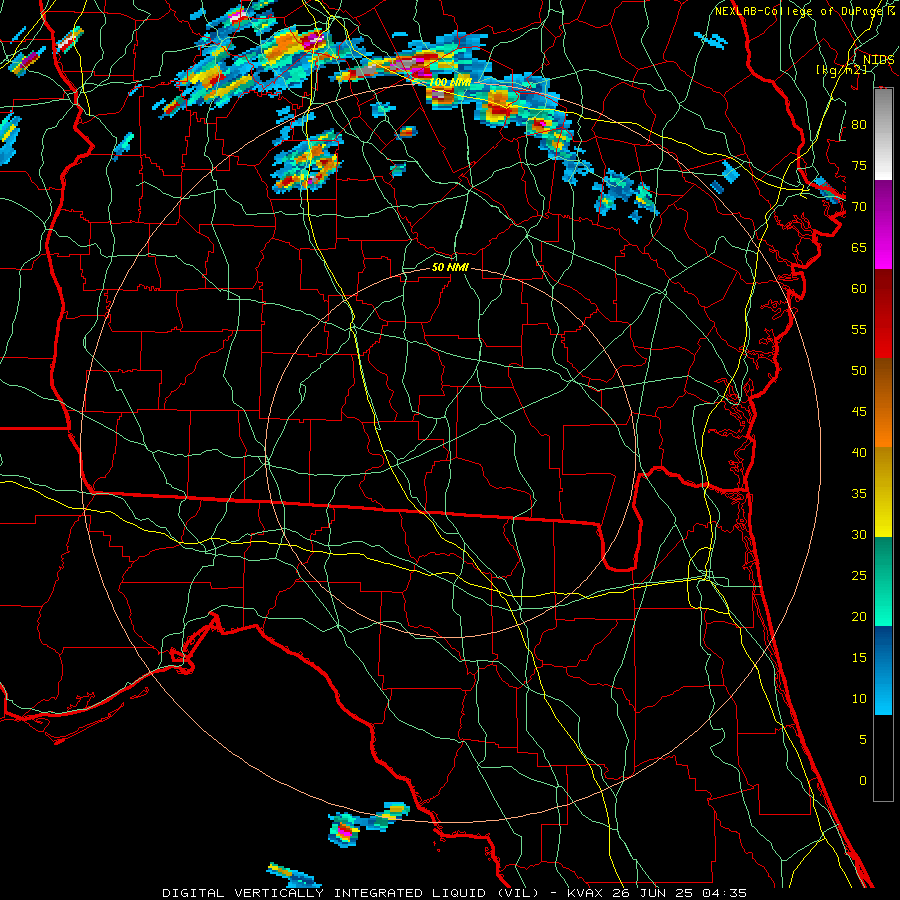Screen dimensions: 900x900
Task: Click the KVAX station identifier in caption
Action: pos(585,893)
